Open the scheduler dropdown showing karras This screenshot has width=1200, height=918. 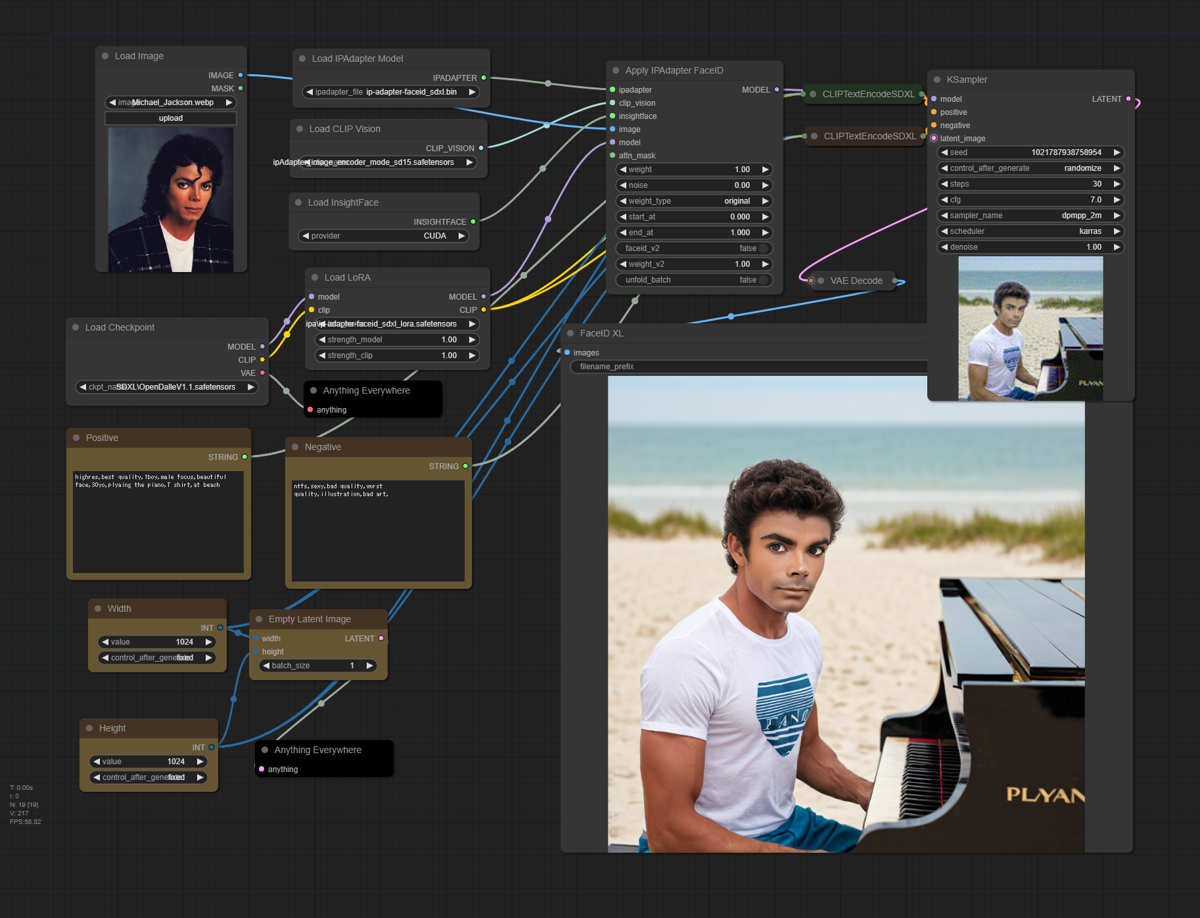click(1031, 231)
